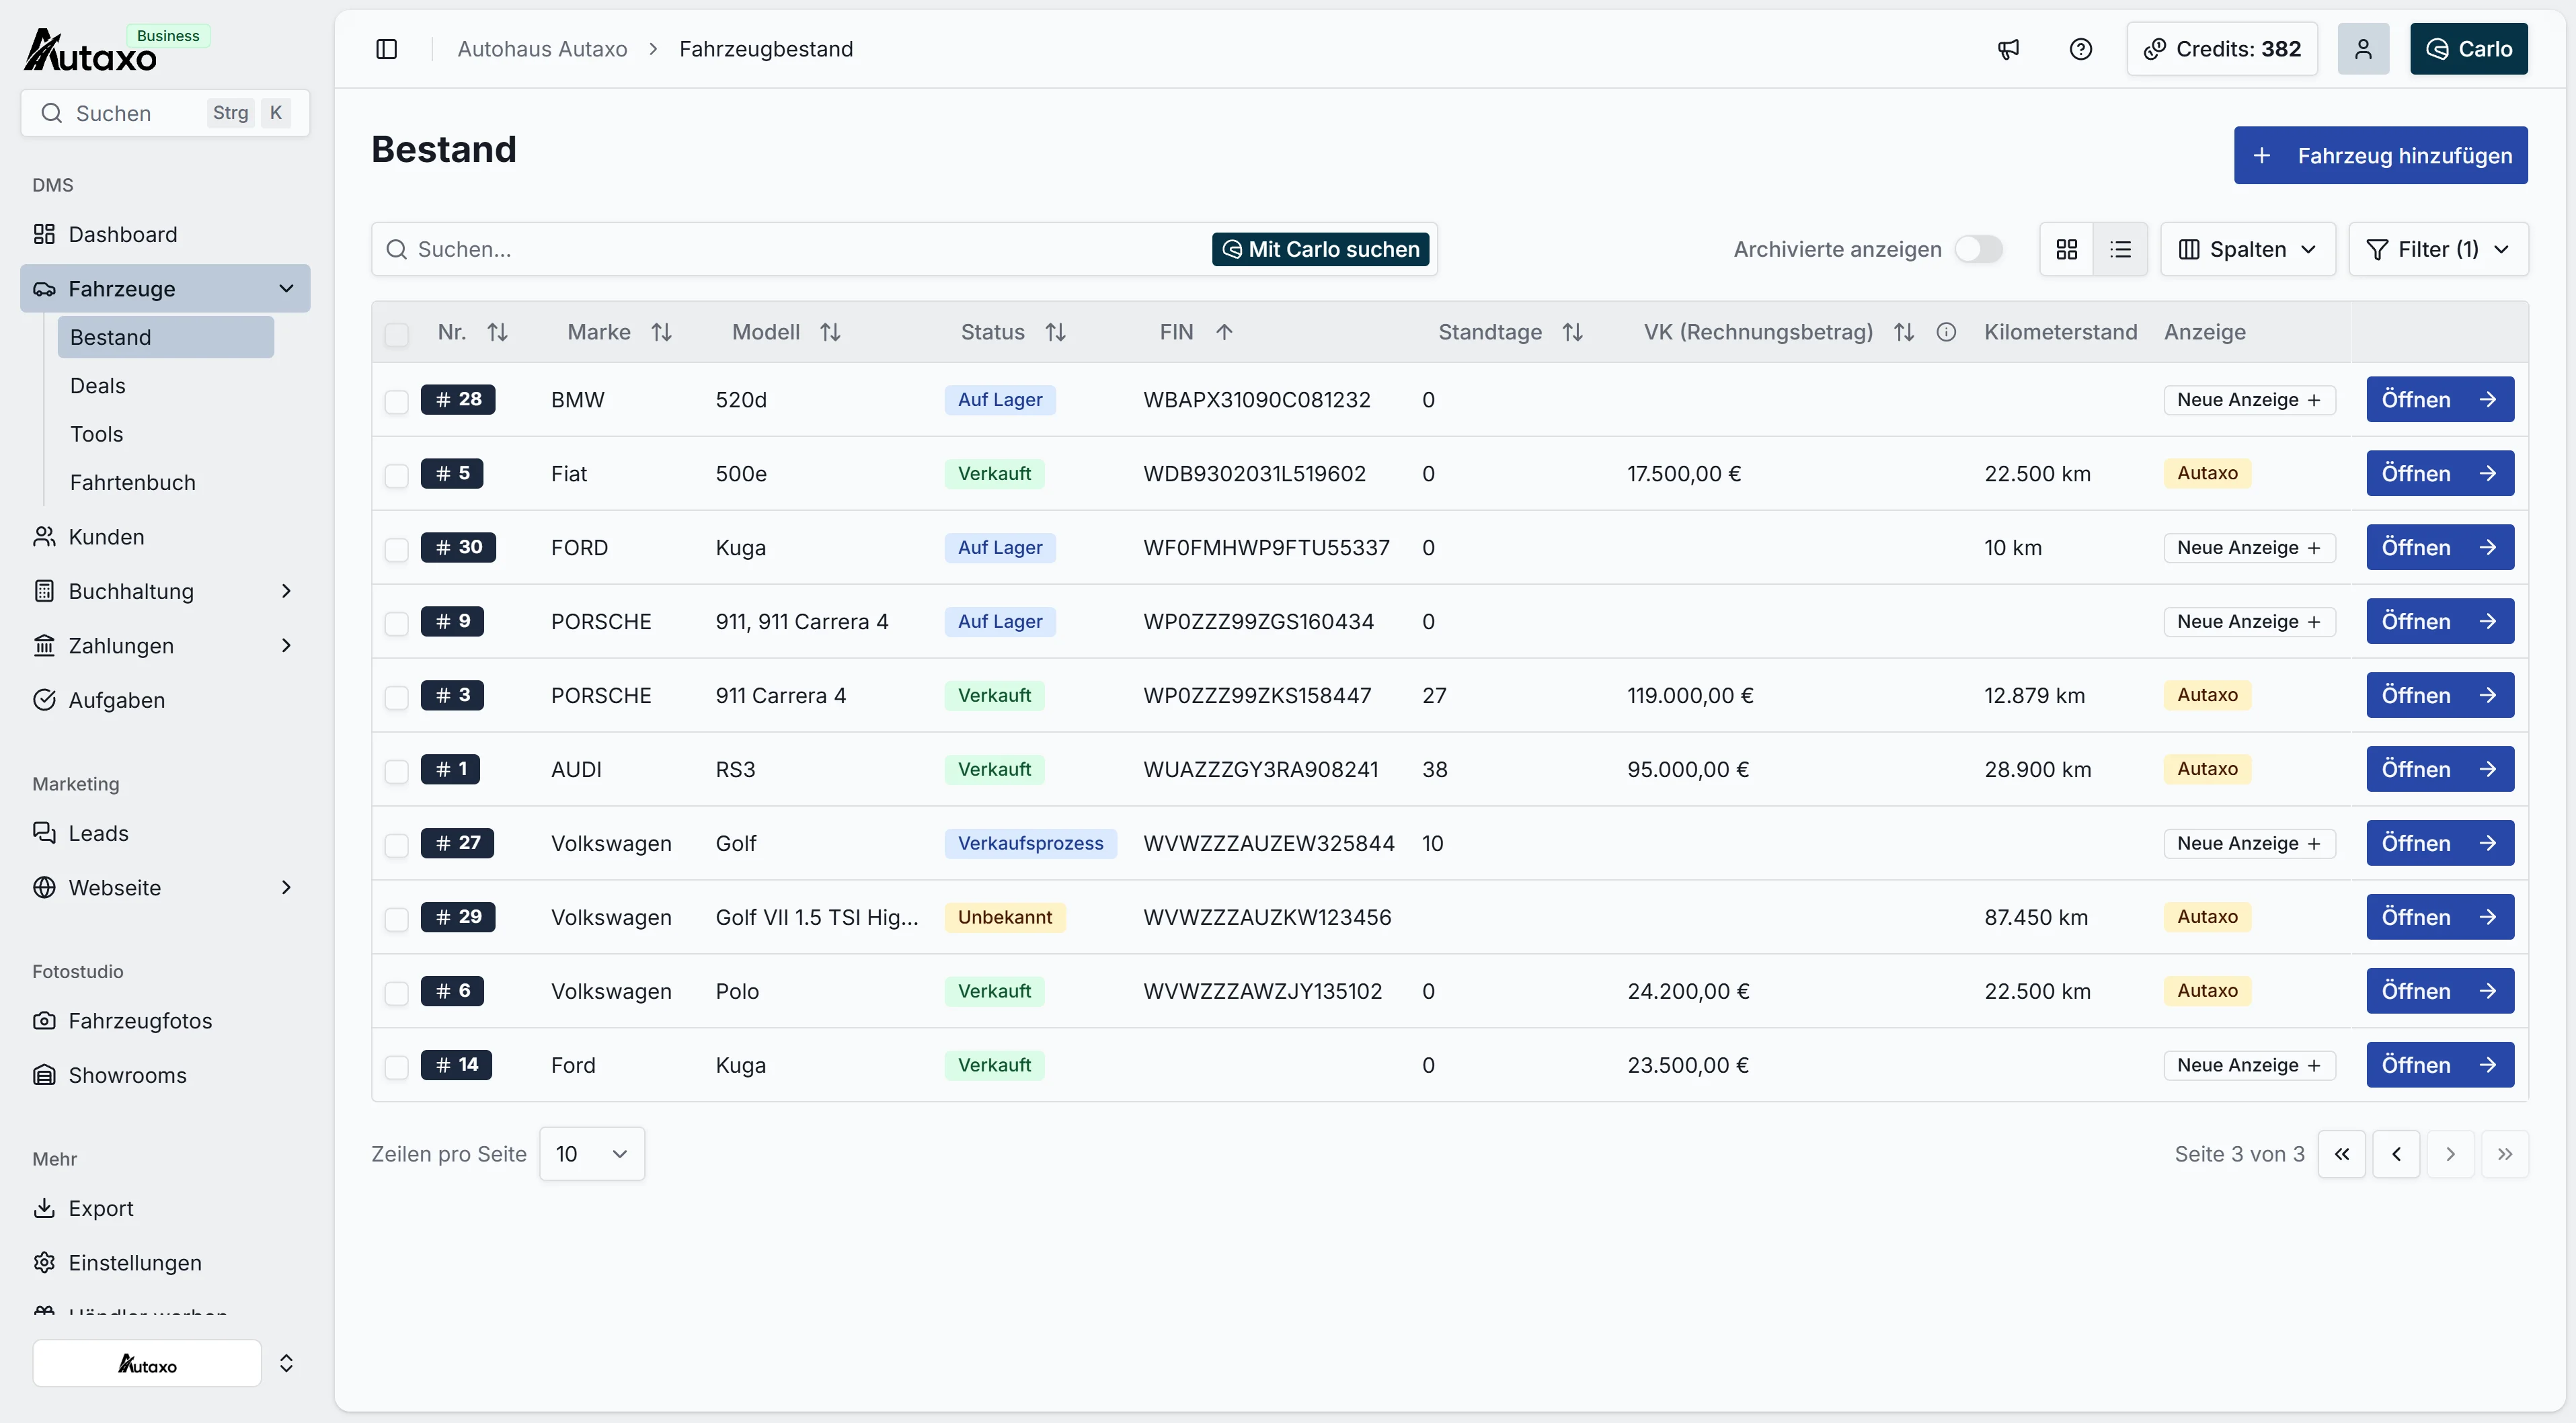Switch to grid view
The width and height of the screenshot is (2576, 1423).
(x=2067, y=249)
